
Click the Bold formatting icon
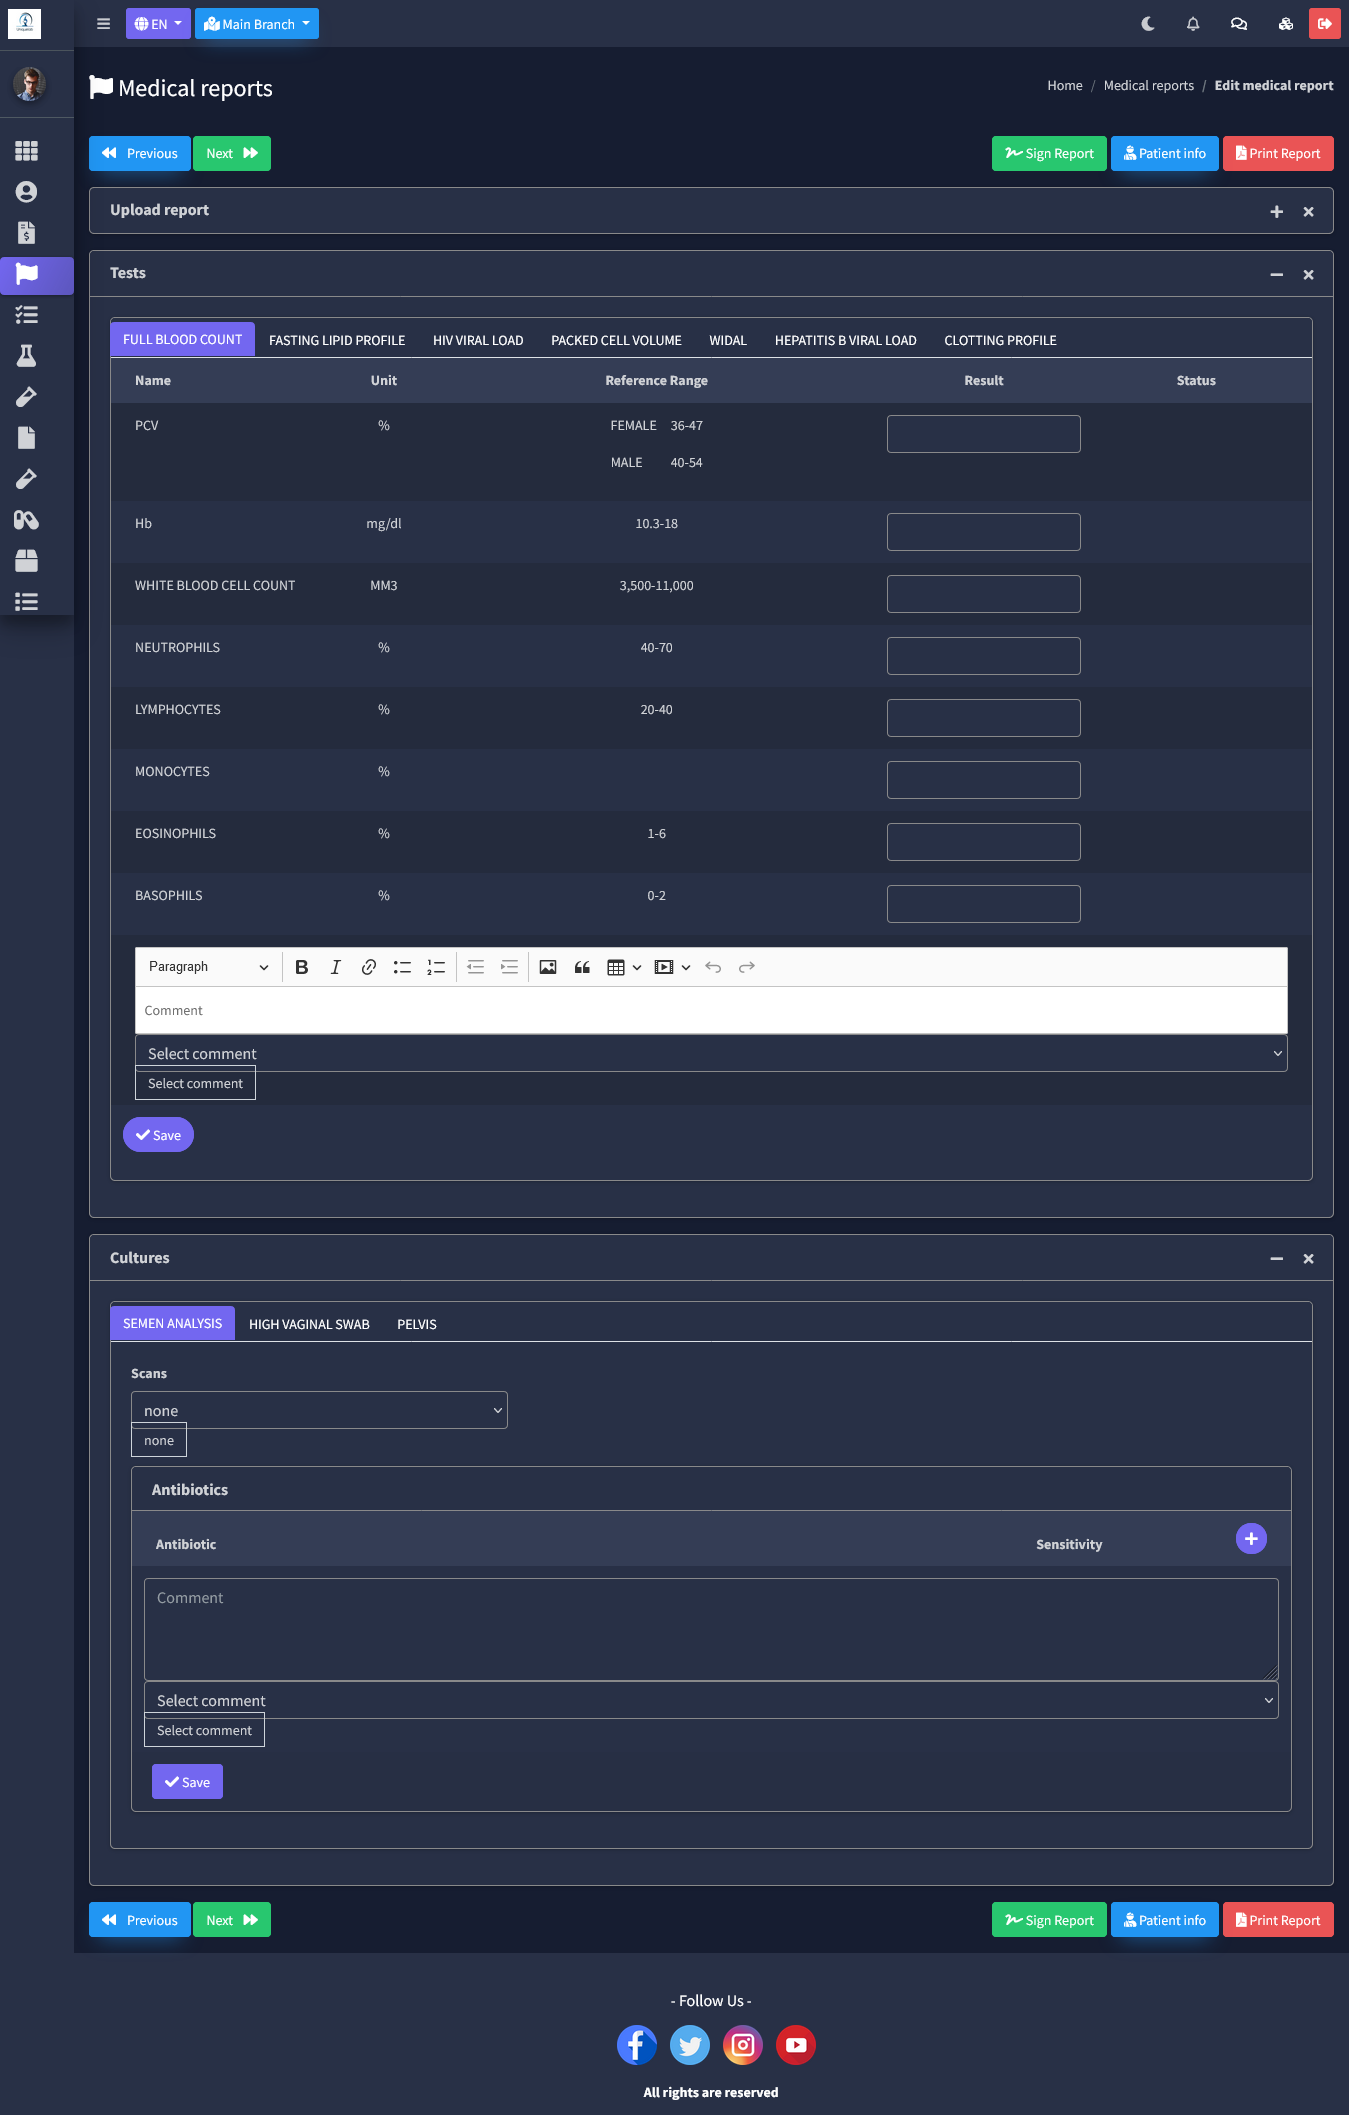pyautogui.click(x=301, y=967)
